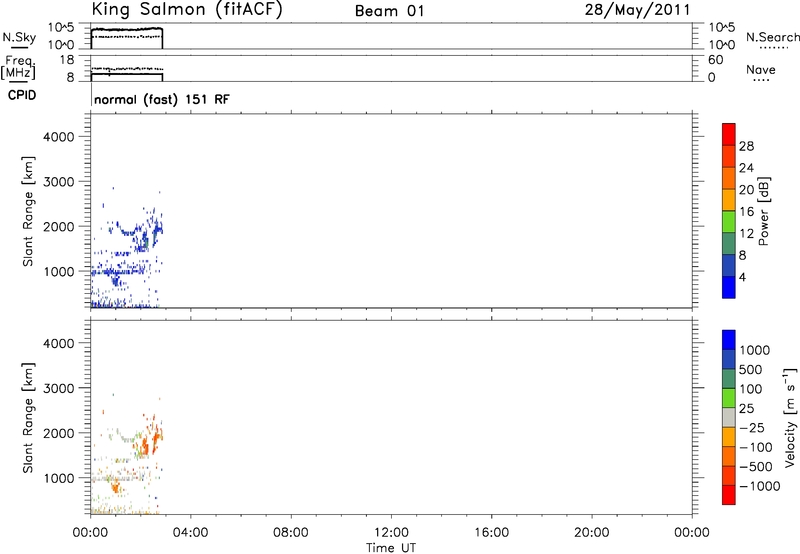
Task: Click 'Velocity [m s⁻¹]' colorbar axis label
Action: 790,417
